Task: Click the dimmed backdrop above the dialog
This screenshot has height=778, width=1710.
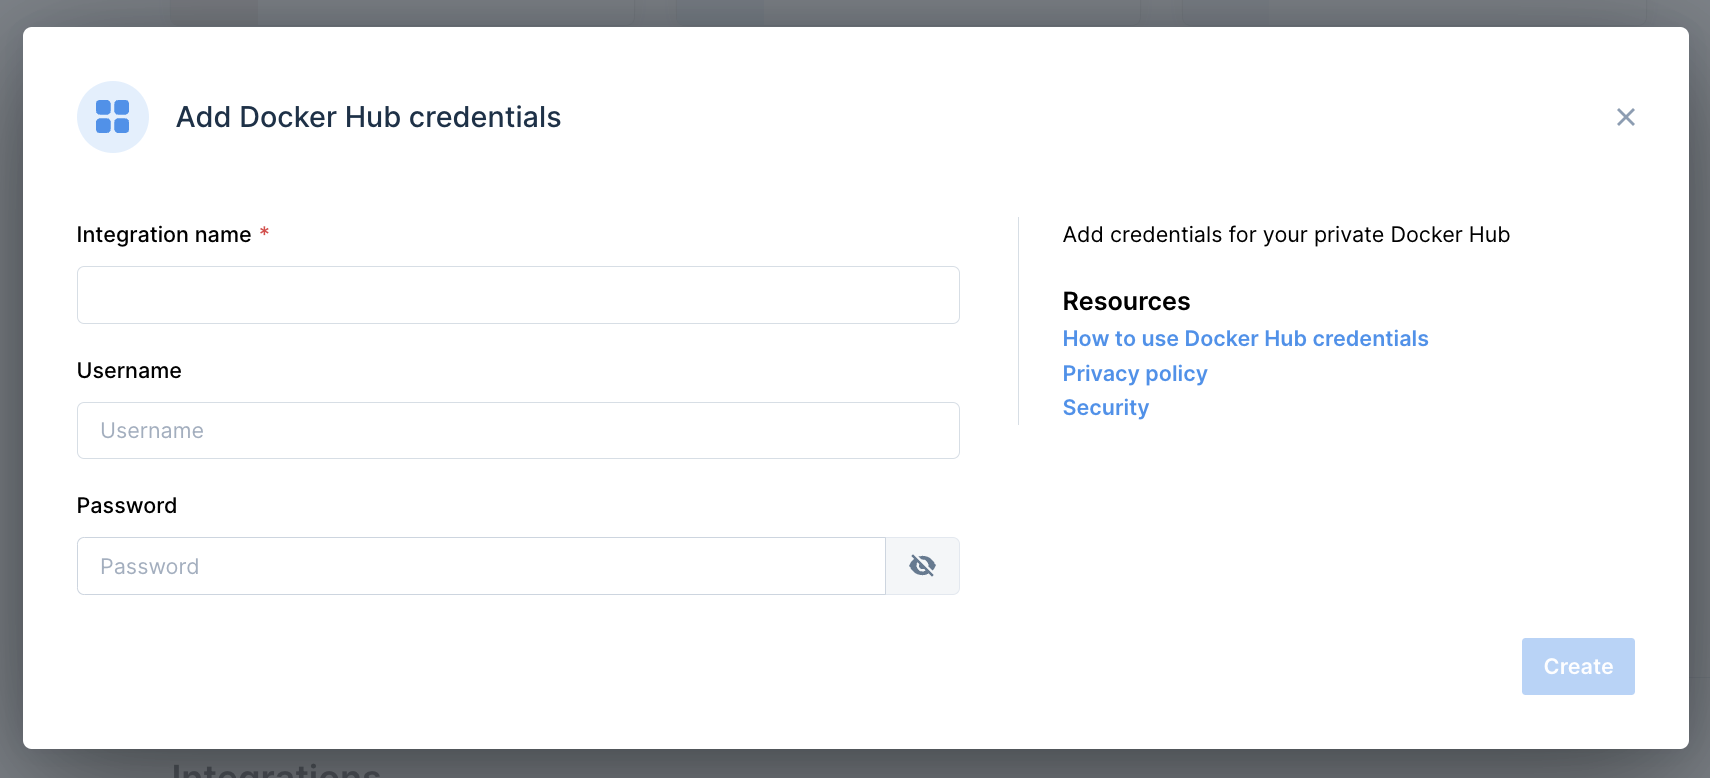Action: 855,12
